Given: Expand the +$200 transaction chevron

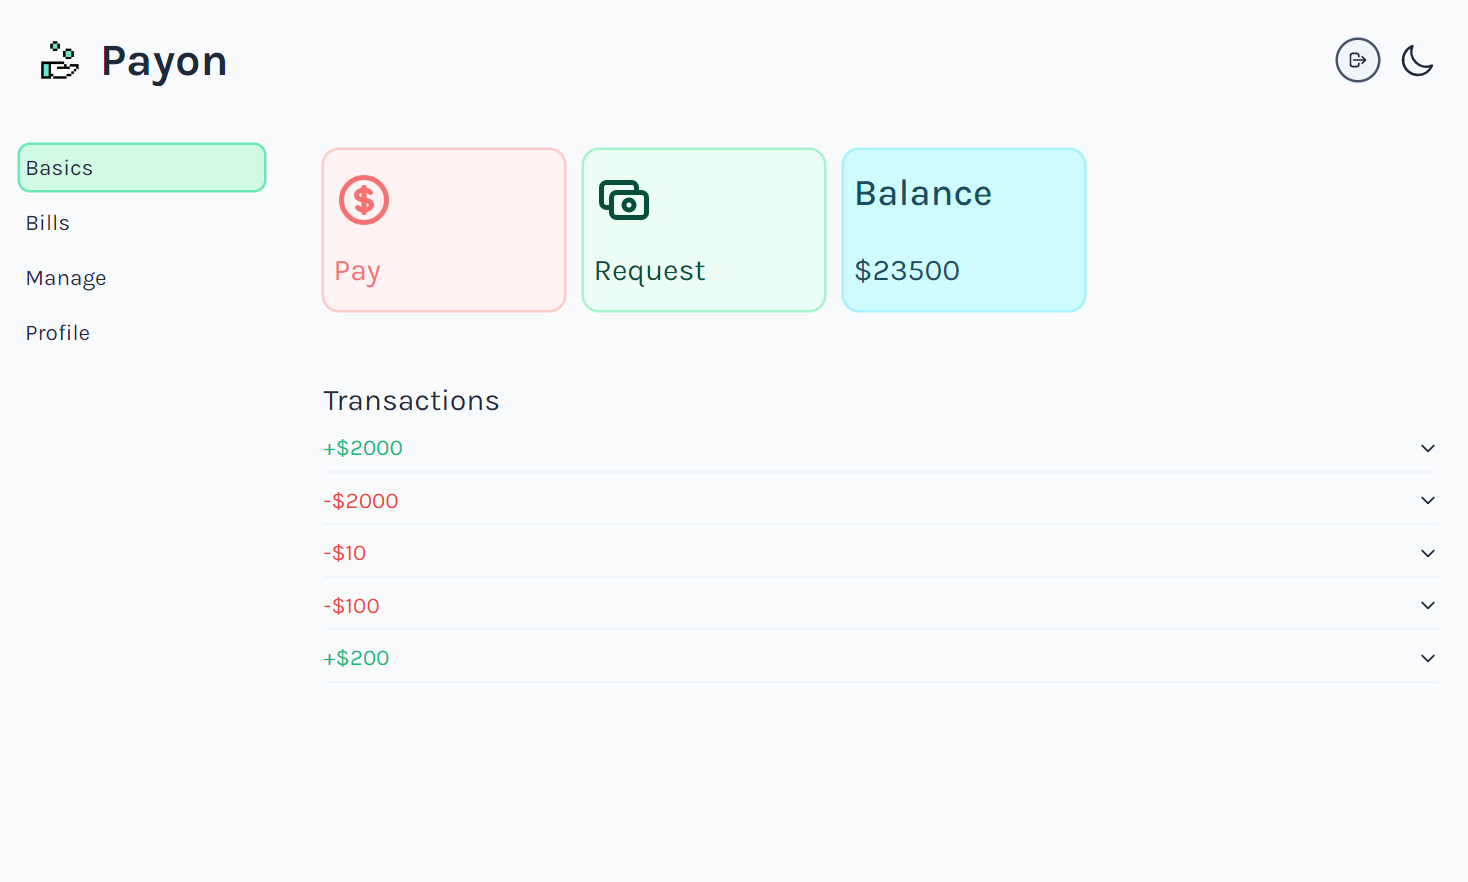Looking at the screenshot, I should [x=1428, y=658].
